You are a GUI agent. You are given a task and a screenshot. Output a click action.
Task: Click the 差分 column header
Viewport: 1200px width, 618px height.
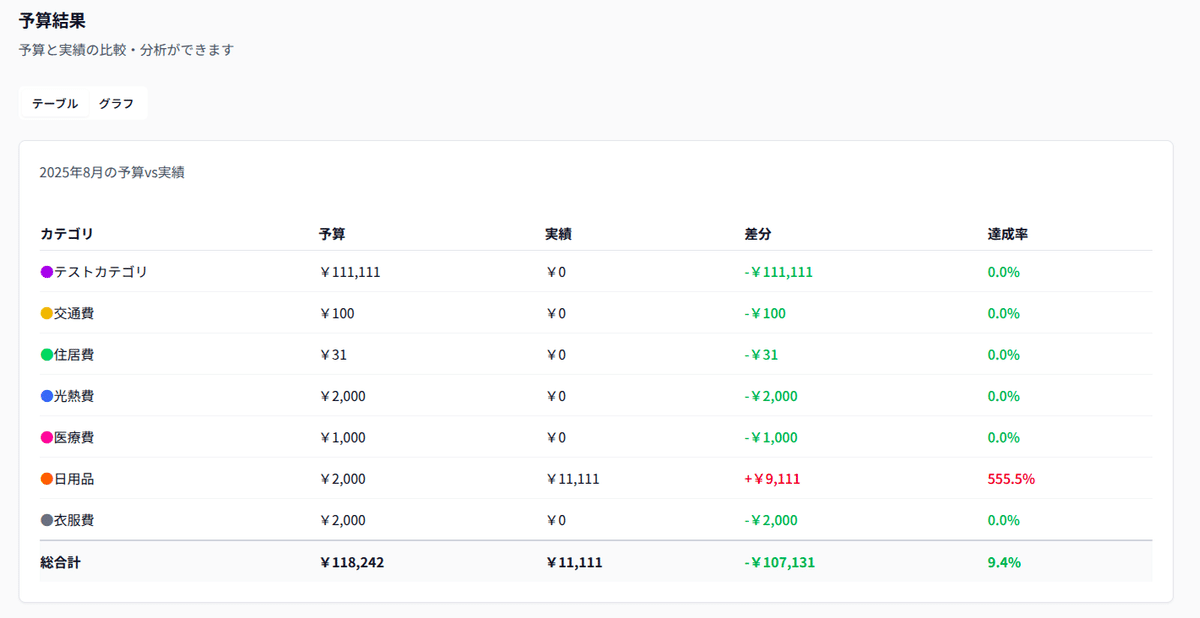758,234
